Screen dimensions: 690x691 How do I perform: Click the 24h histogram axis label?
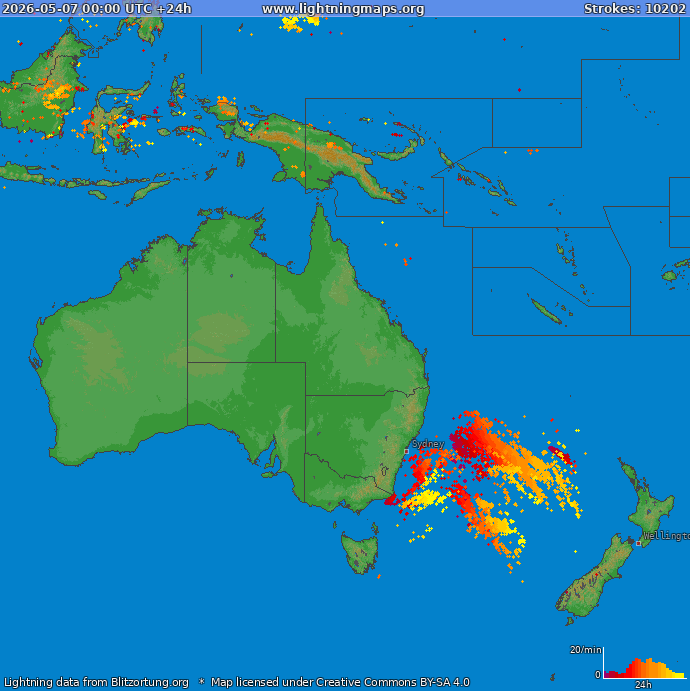coord(643,684)
